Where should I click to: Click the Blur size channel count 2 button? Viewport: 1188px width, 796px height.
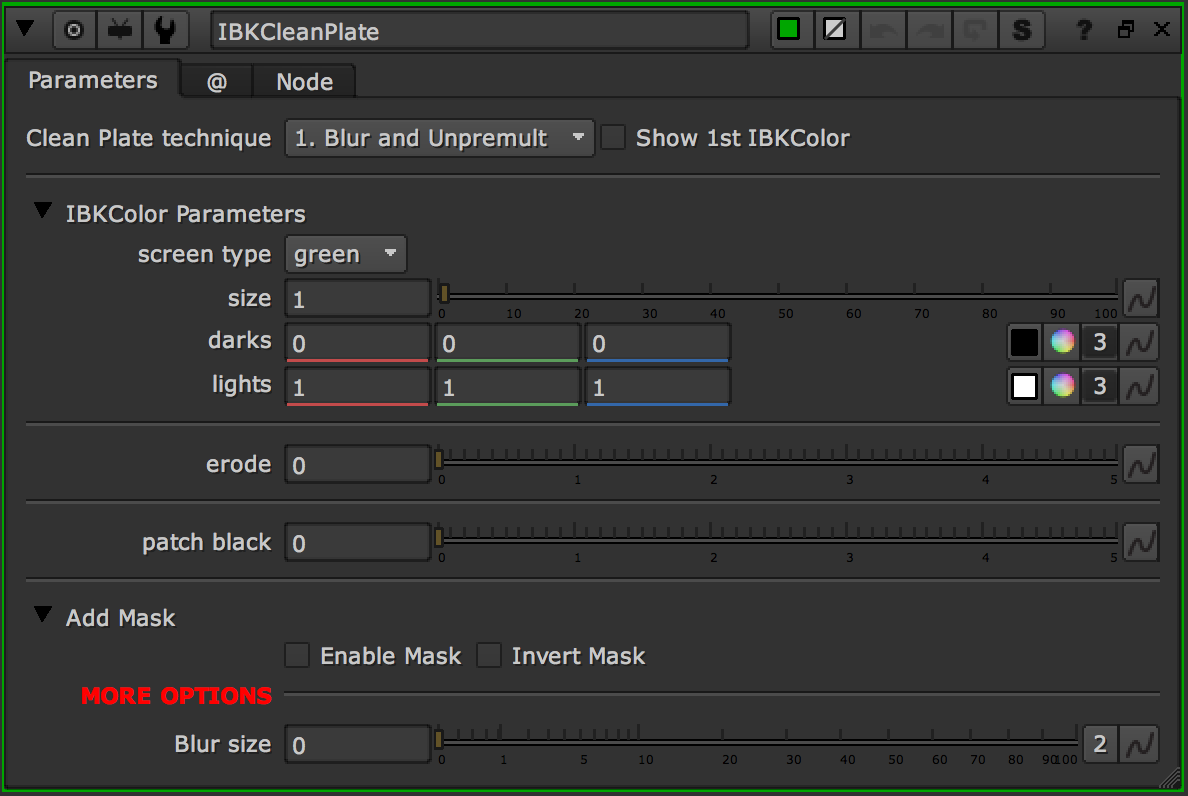coord(1100,744)
